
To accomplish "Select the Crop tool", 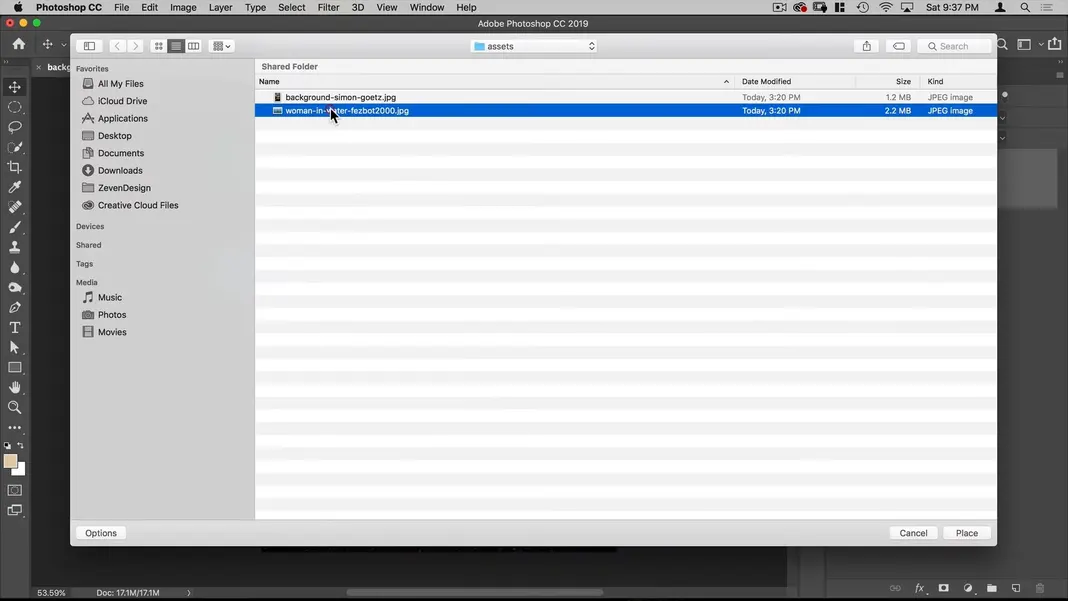I will (14, 167).
